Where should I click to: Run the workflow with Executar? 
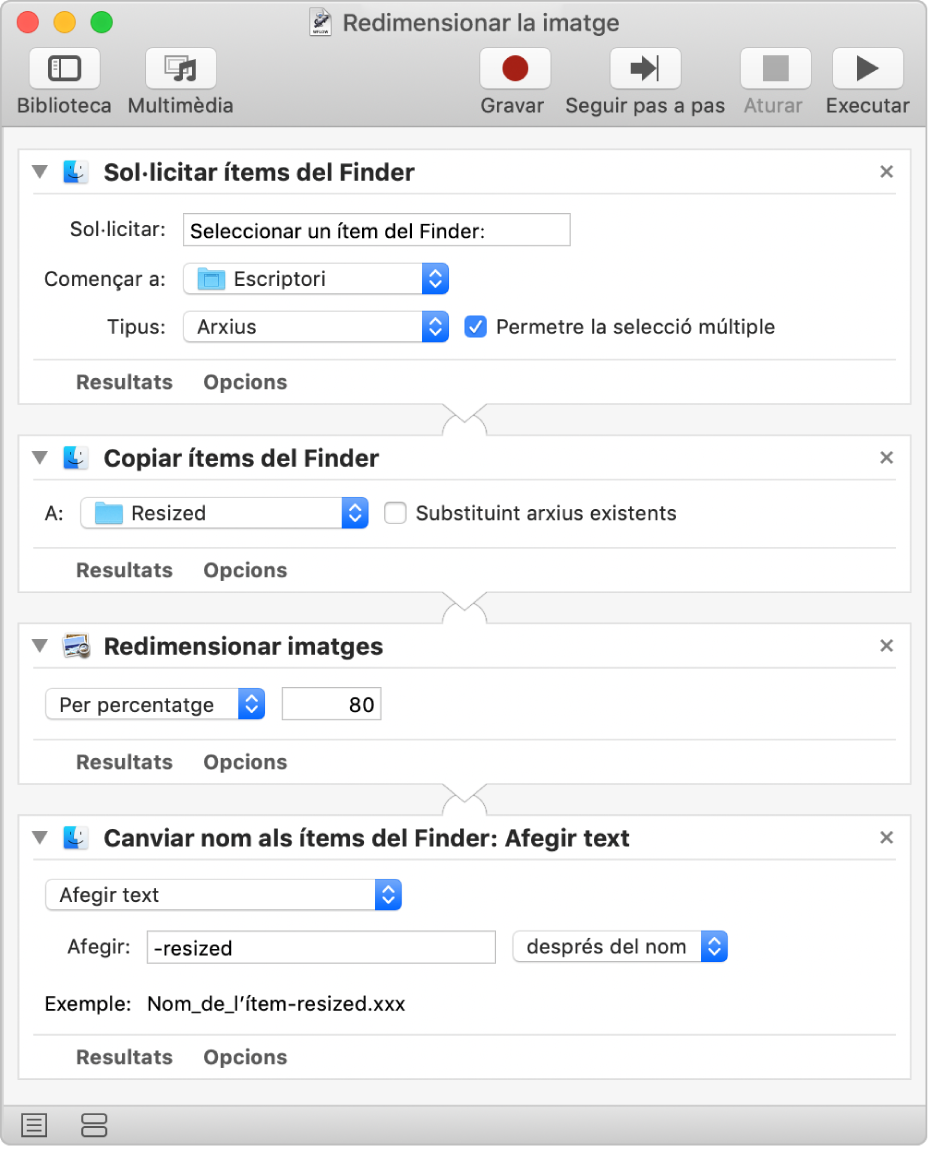coord(867,69)
